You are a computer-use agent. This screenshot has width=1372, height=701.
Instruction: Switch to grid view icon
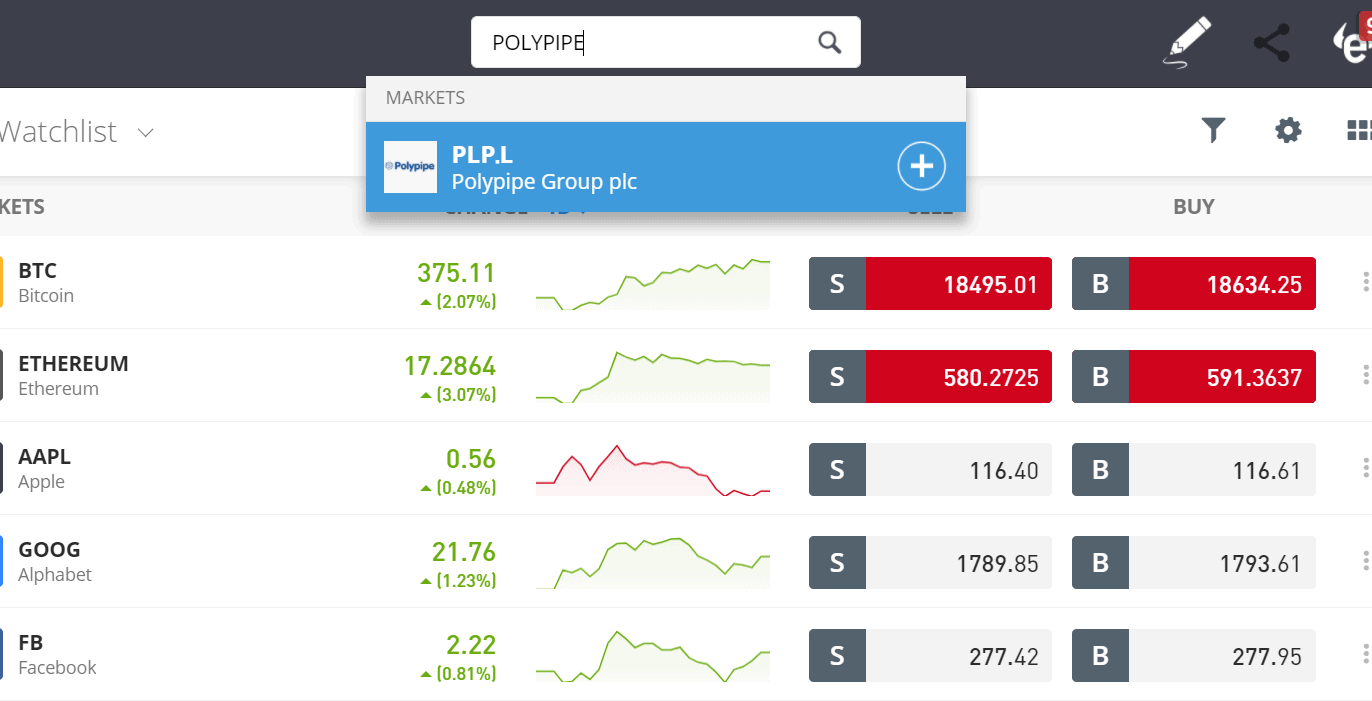(x=1359, y=130)
